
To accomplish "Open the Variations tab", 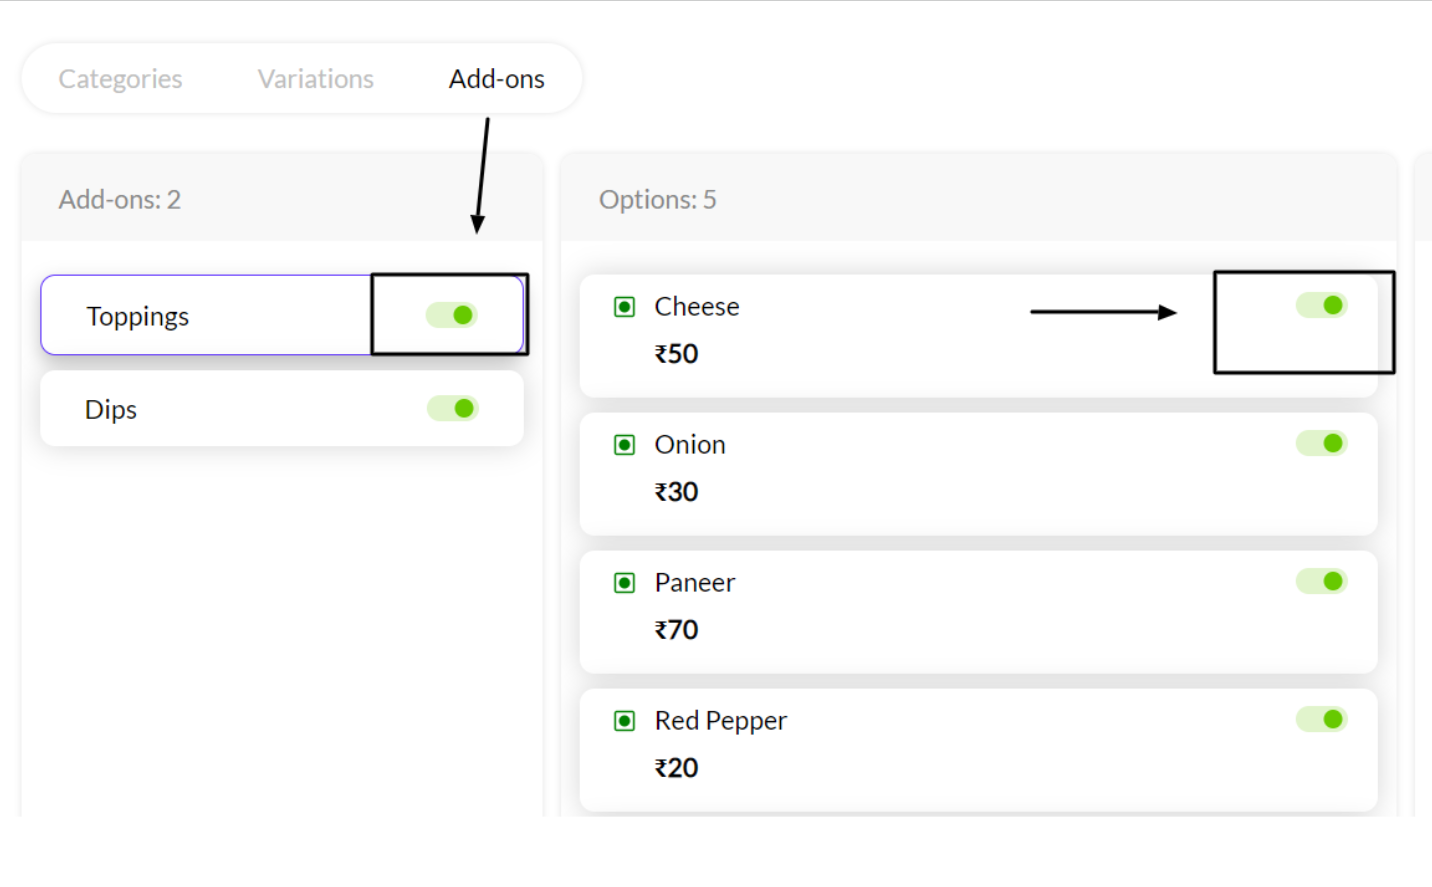I will click(x=315, y=79).
